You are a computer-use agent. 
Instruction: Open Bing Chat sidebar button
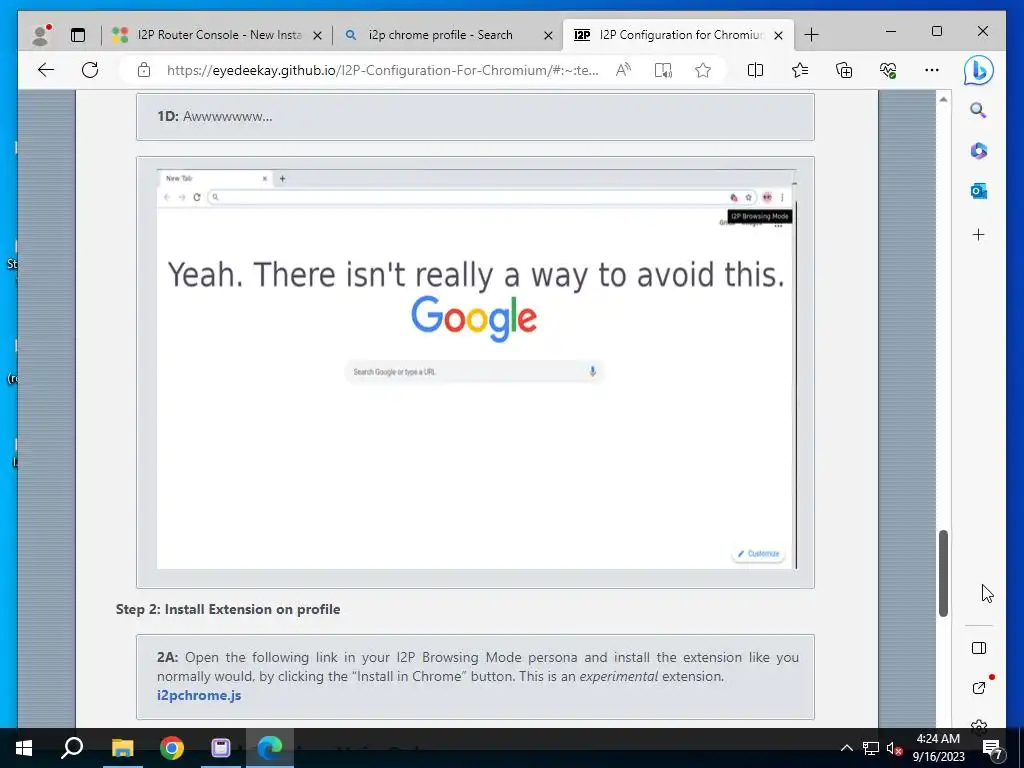[x=979, y=71]
